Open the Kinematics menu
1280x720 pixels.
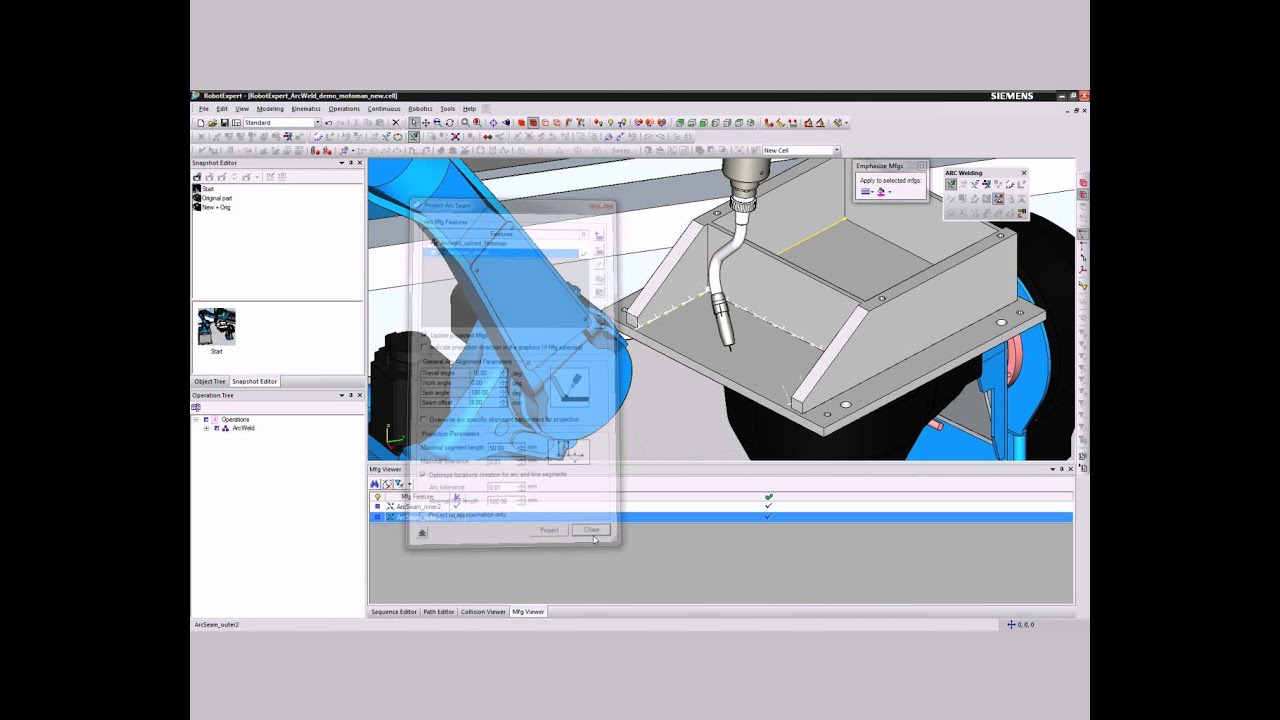point(306,109)
